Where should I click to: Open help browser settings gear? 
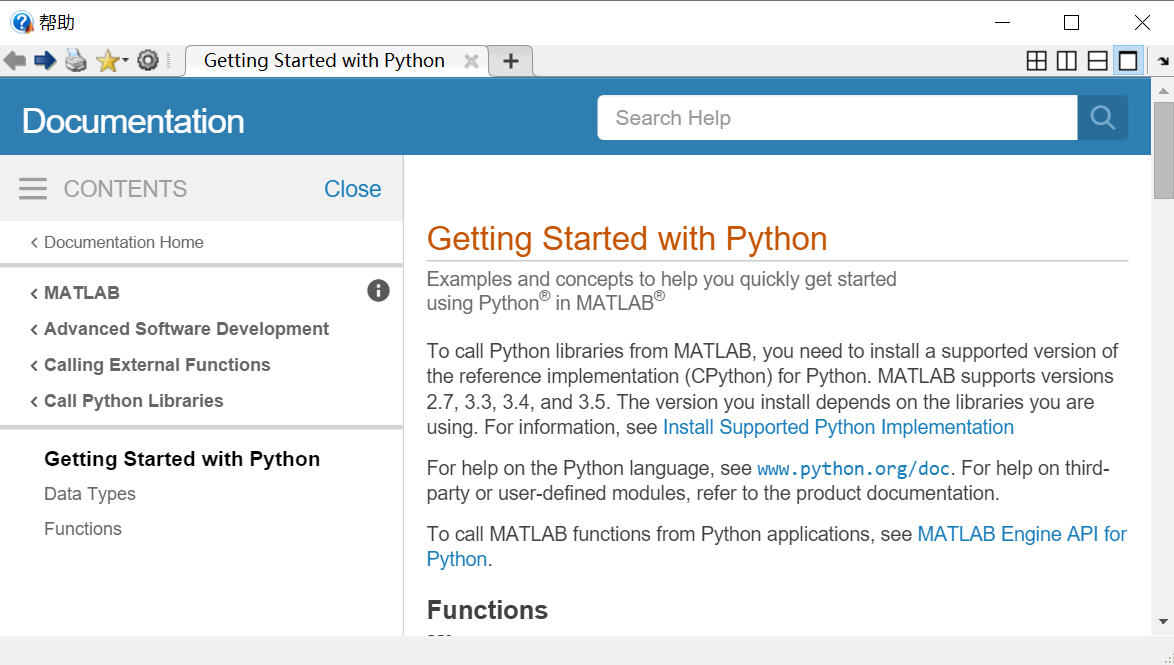click(148, 60)
